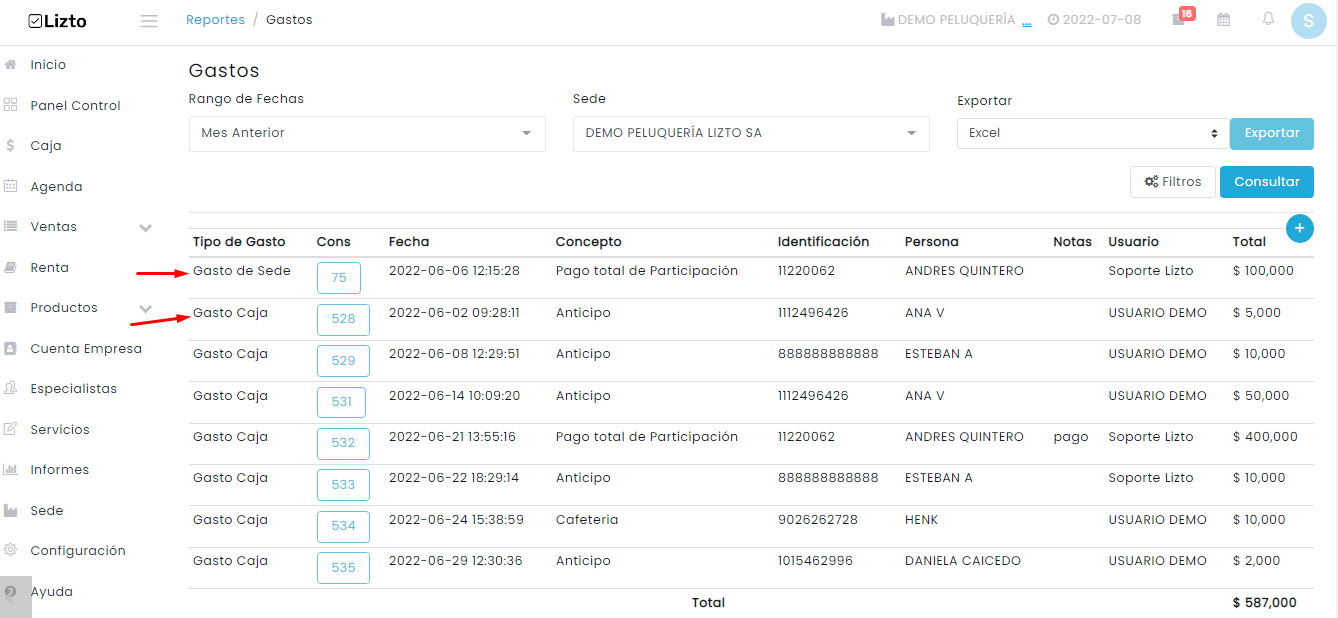Open the inbox icon with 16 badge
This screenshot has height=618, width=1338.
tap(1180, 18)
